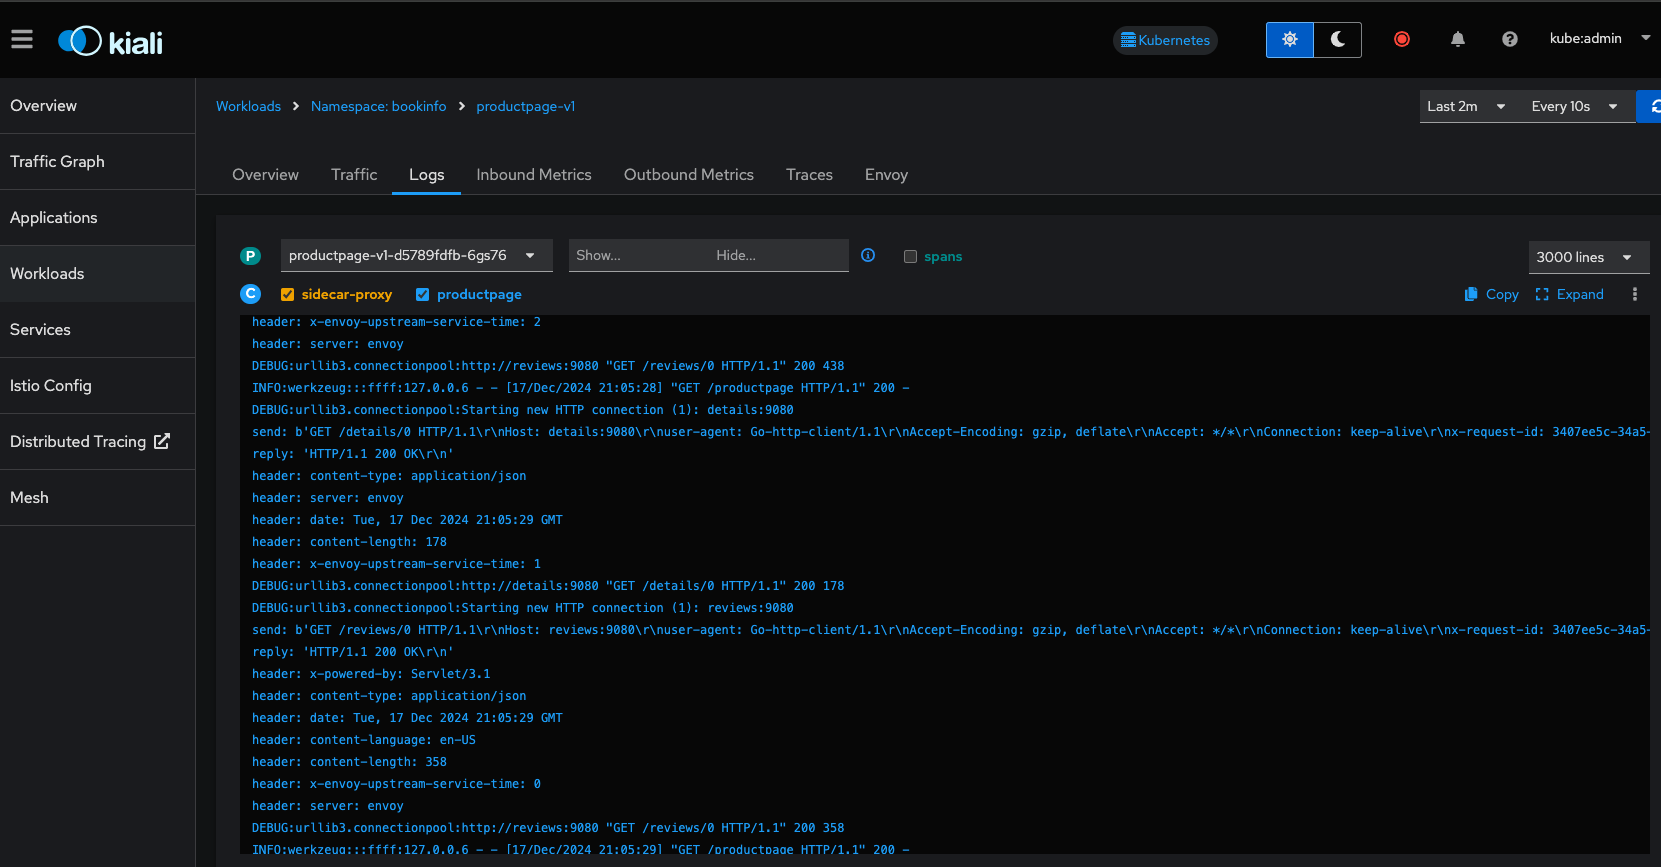The image size is (1661, 867).
Task: Open the 3000 lines dropdown
Action: click(1589, 257)
